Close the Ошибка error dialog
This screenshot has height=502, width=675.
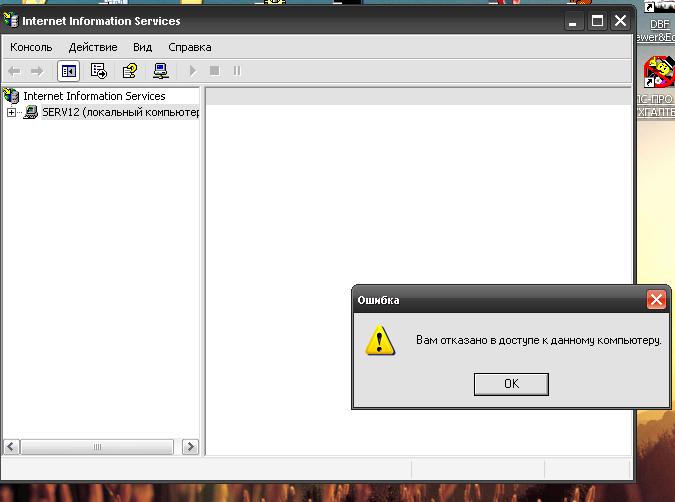click(656, 300)
